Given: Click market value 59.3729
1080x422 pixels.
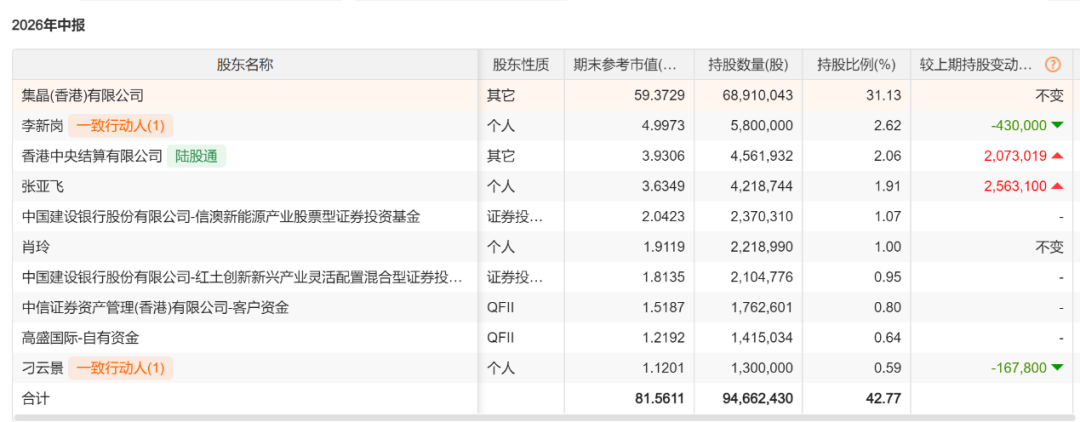Looking at the screenshot, I should 660,96.
